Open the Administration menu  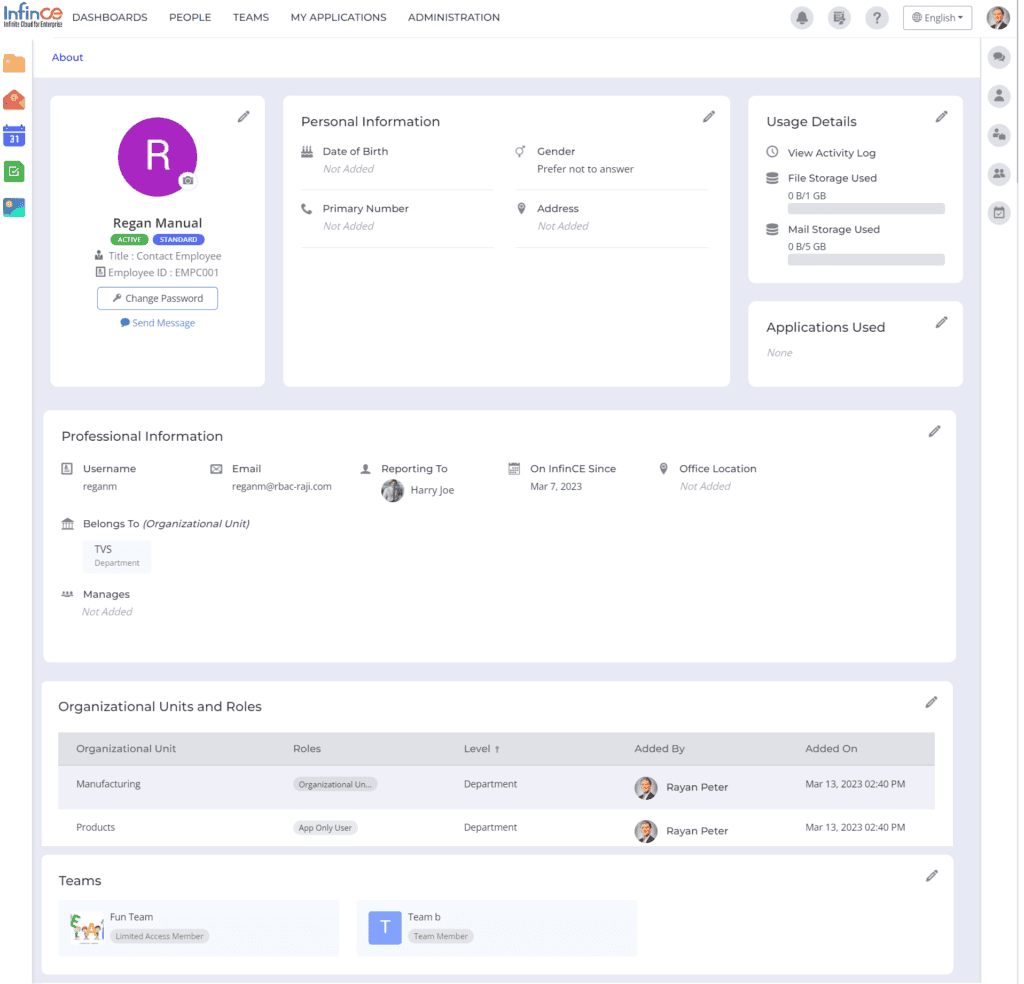454,18
